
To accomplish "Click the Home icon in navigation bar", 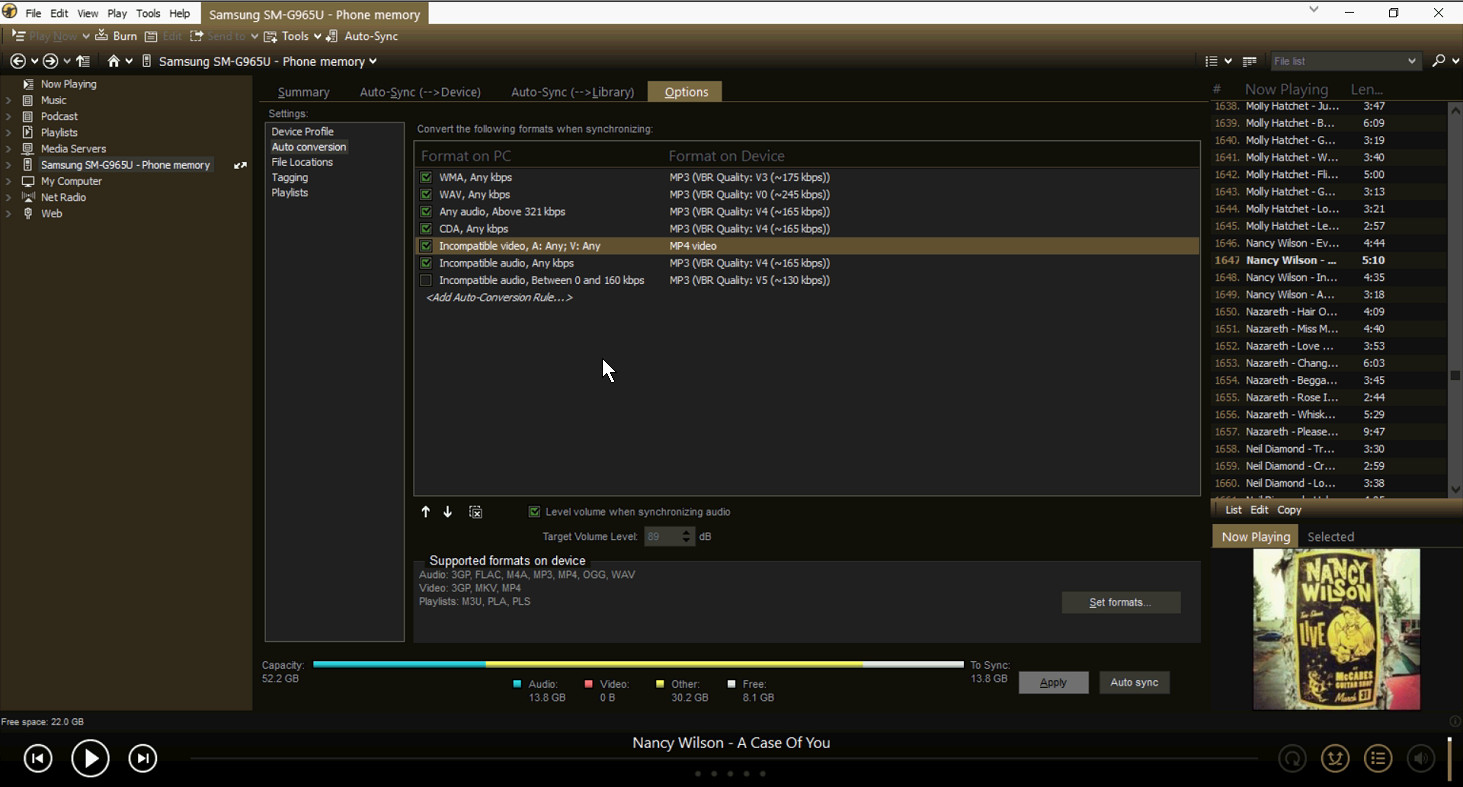I will click(x=113, y=61).
